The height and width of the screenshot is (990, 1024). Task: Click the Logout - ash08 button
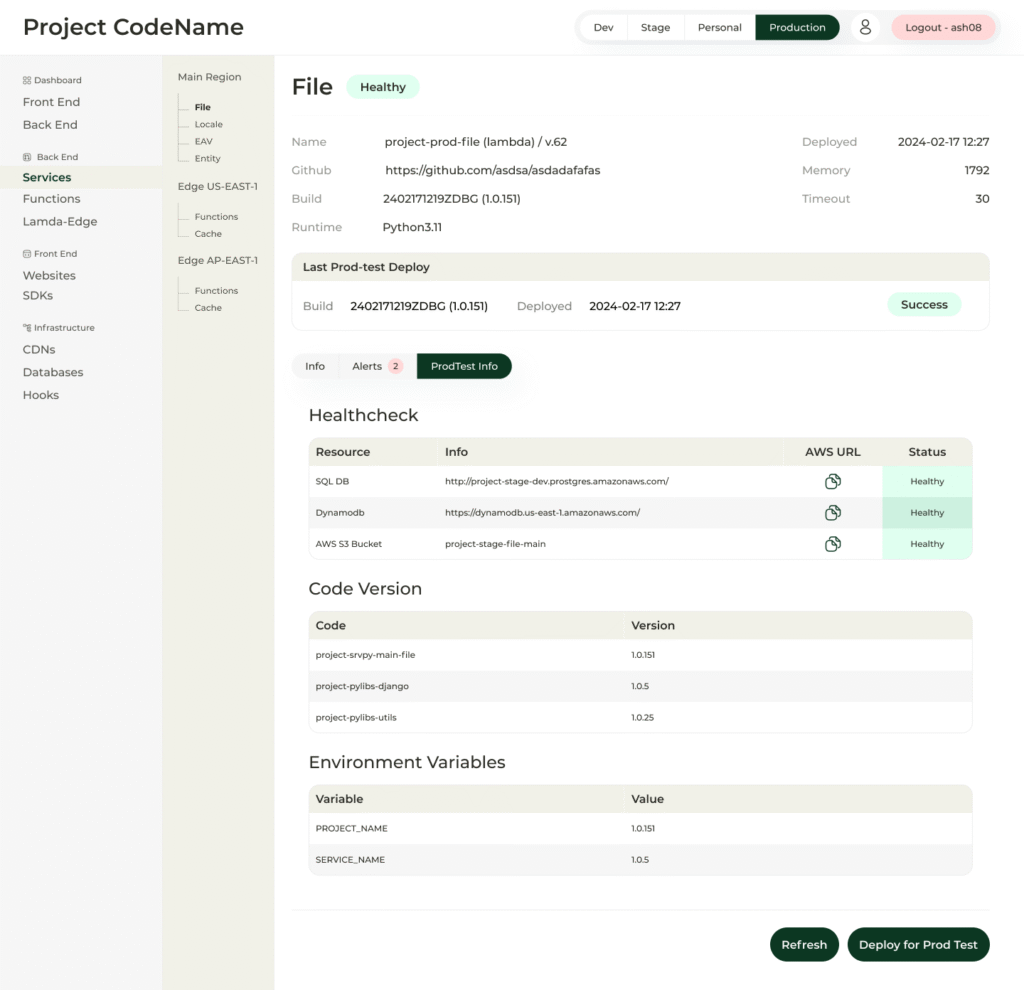tap(943, 28)
